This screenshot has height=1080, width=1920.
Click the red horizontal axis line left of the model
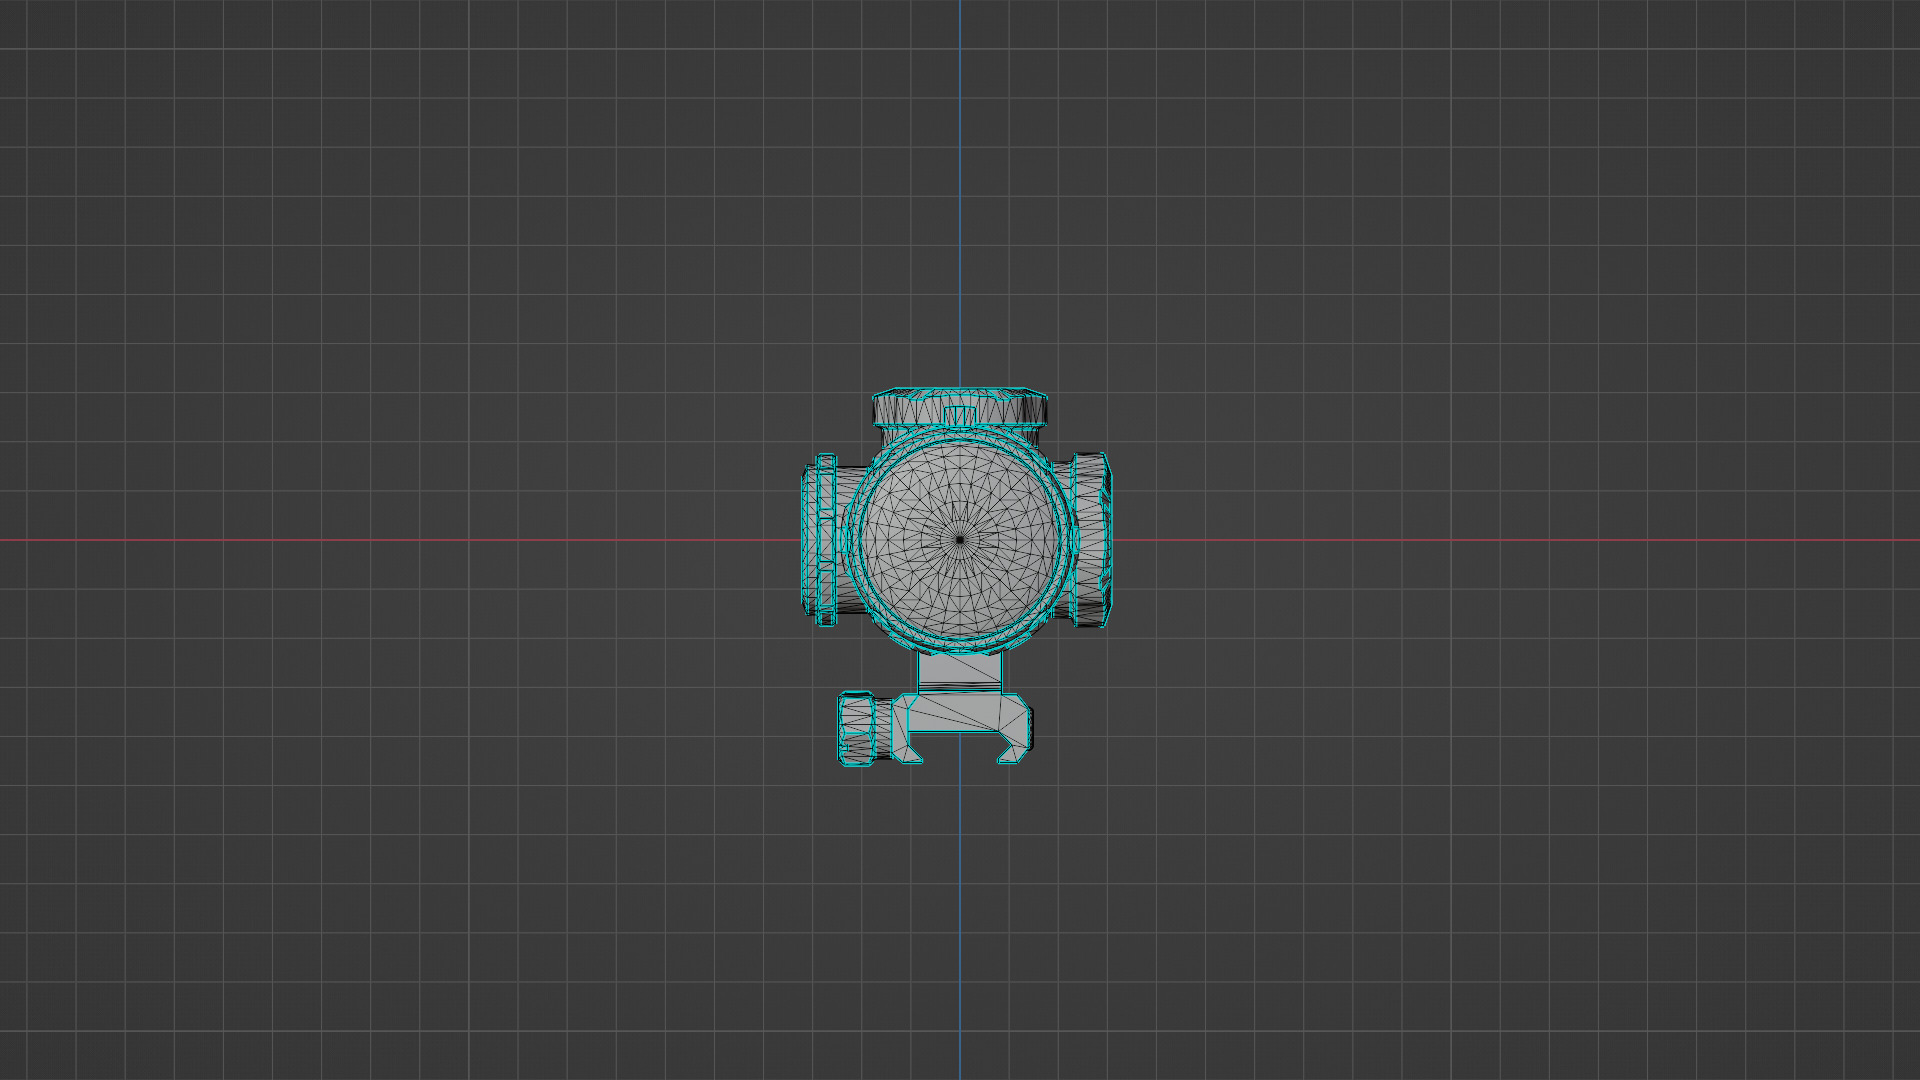400,541
